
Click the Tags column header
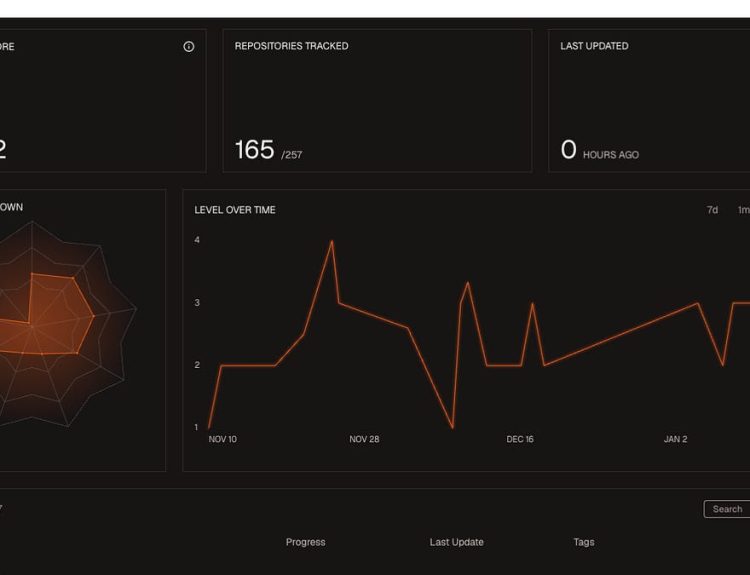point(584,542)
